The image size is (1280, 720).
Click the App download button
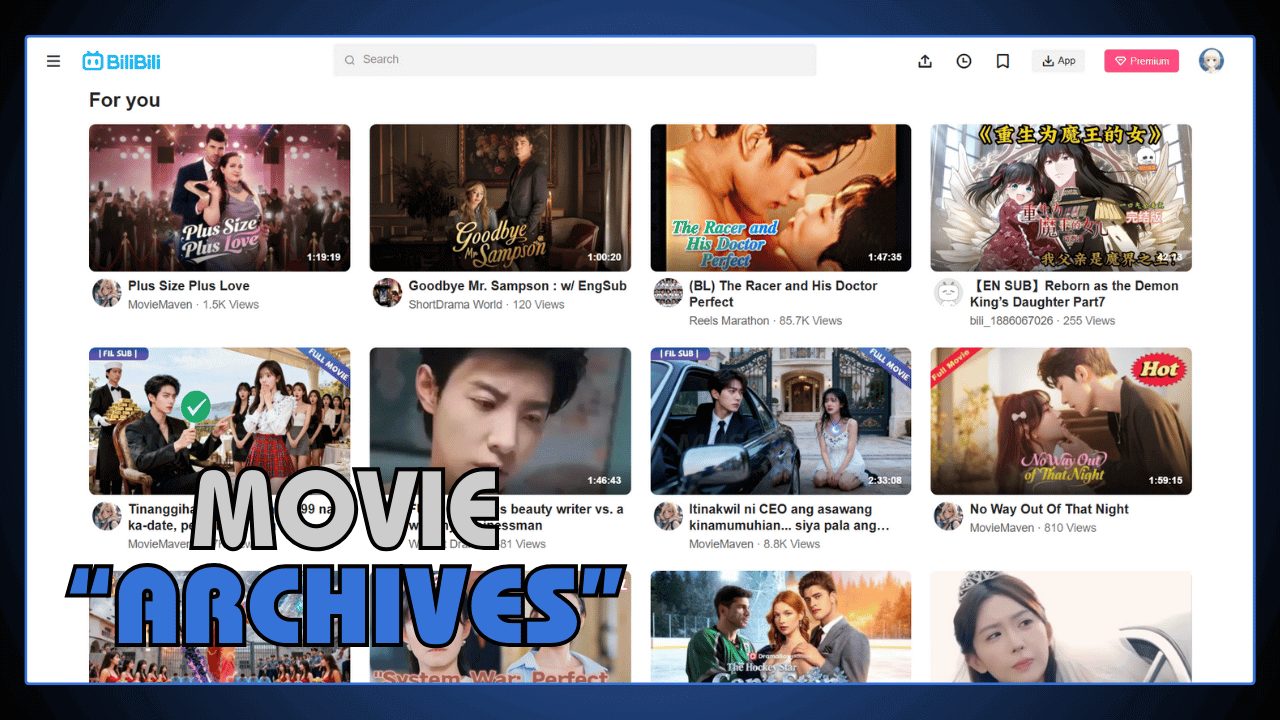(1058, 60)
